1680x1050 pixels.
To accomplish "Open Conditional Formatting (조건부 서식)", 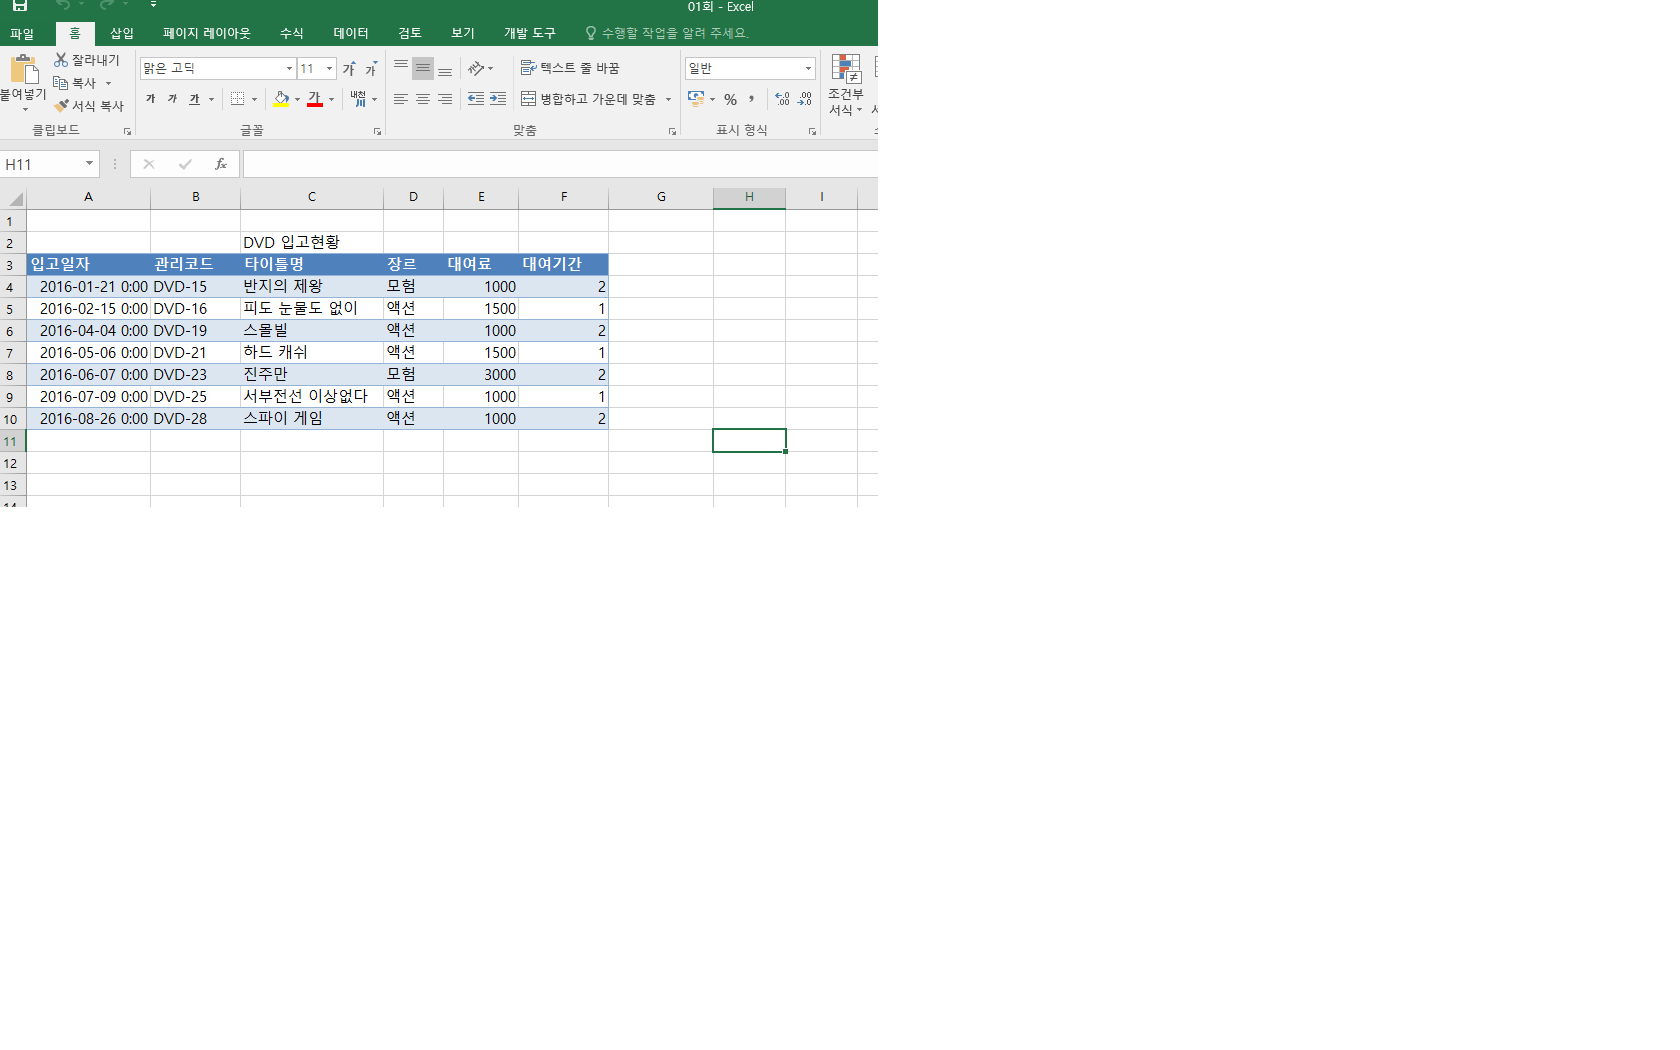I will 846,85.
